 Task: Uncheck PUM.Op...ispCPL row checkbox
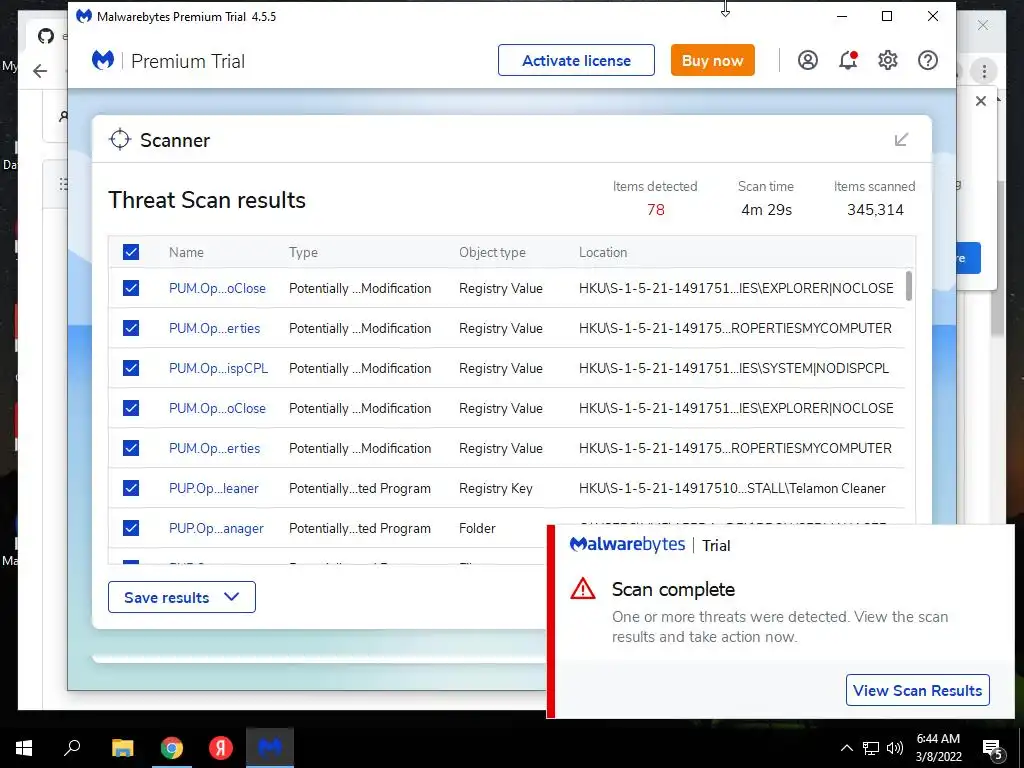(x=131, y=368)
